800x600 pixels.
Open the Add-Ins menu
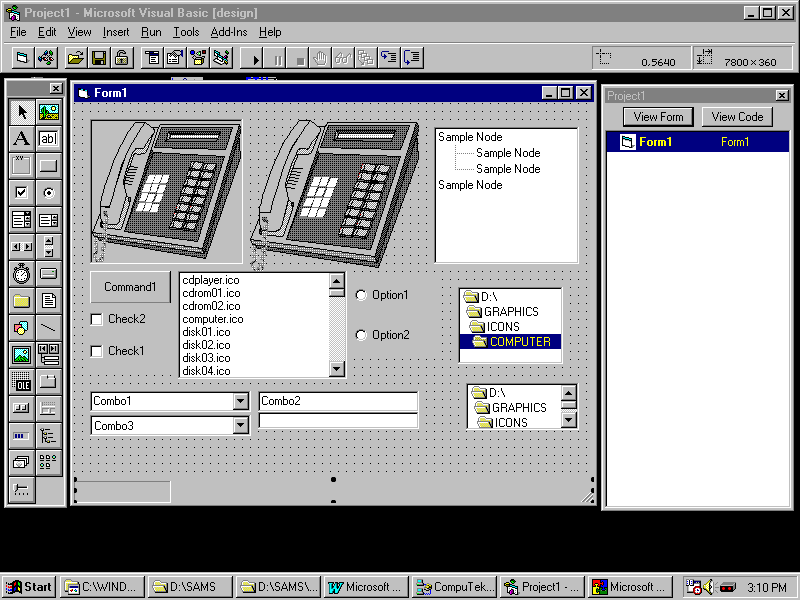tap(229, 32)
